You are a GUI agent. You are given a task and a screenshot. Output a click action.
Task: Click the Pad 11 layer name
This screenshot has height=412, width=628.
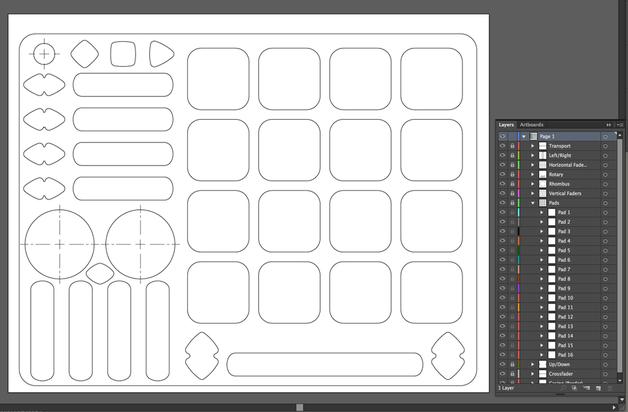pyautogui.click(x=565, y=307)
